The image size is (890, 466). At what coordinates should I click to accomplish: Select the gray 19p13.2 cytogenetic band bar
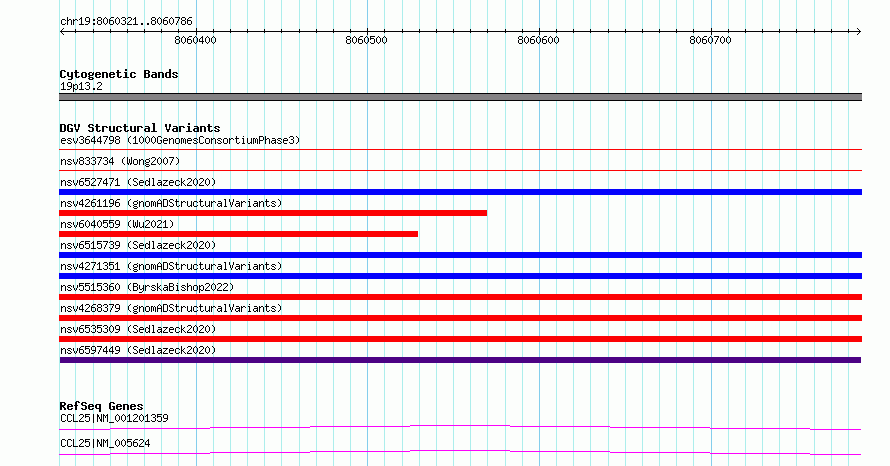460,97
